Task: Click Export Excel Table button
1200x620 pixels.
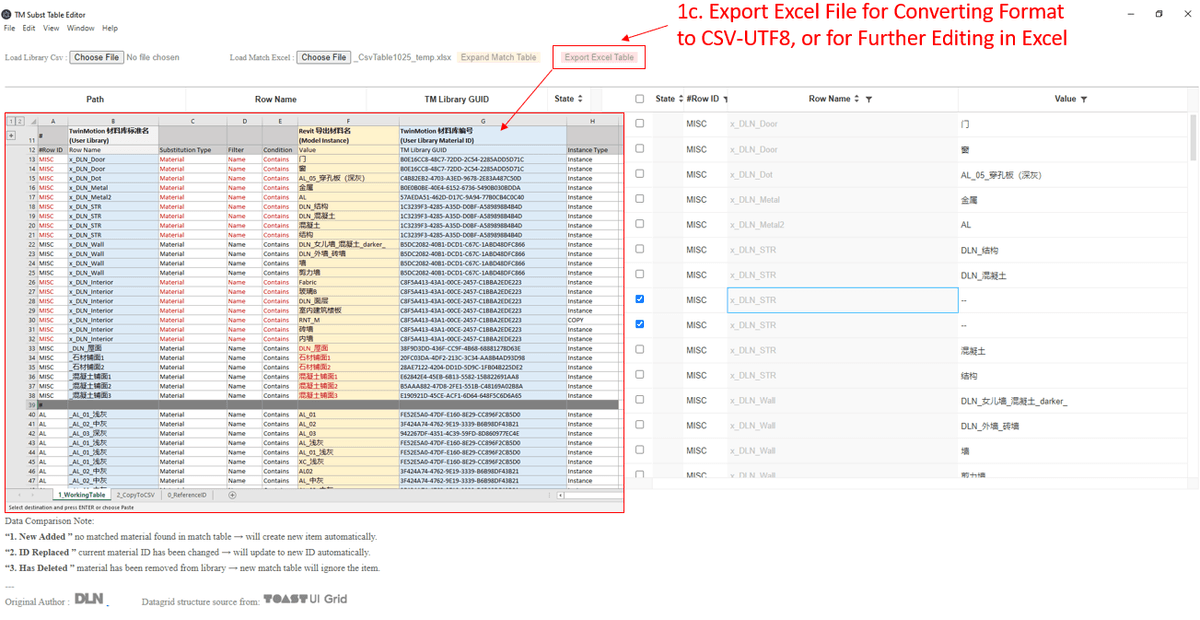Action: pyautogui.click(x=599, y=57)
